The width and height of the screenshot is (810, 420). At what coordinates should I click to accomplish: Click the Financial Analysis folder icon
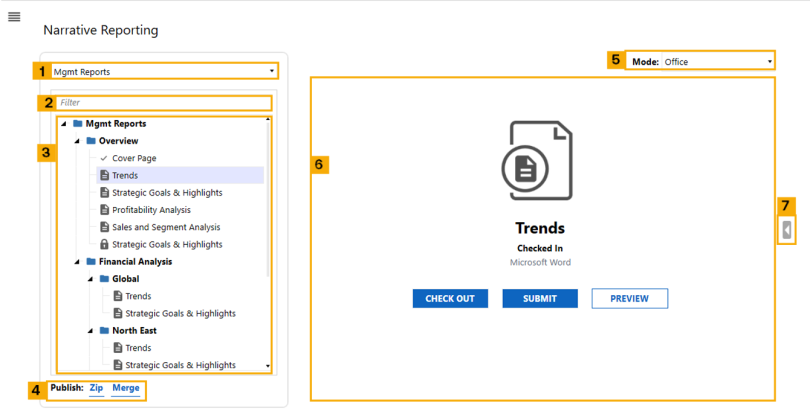[91, 262]
